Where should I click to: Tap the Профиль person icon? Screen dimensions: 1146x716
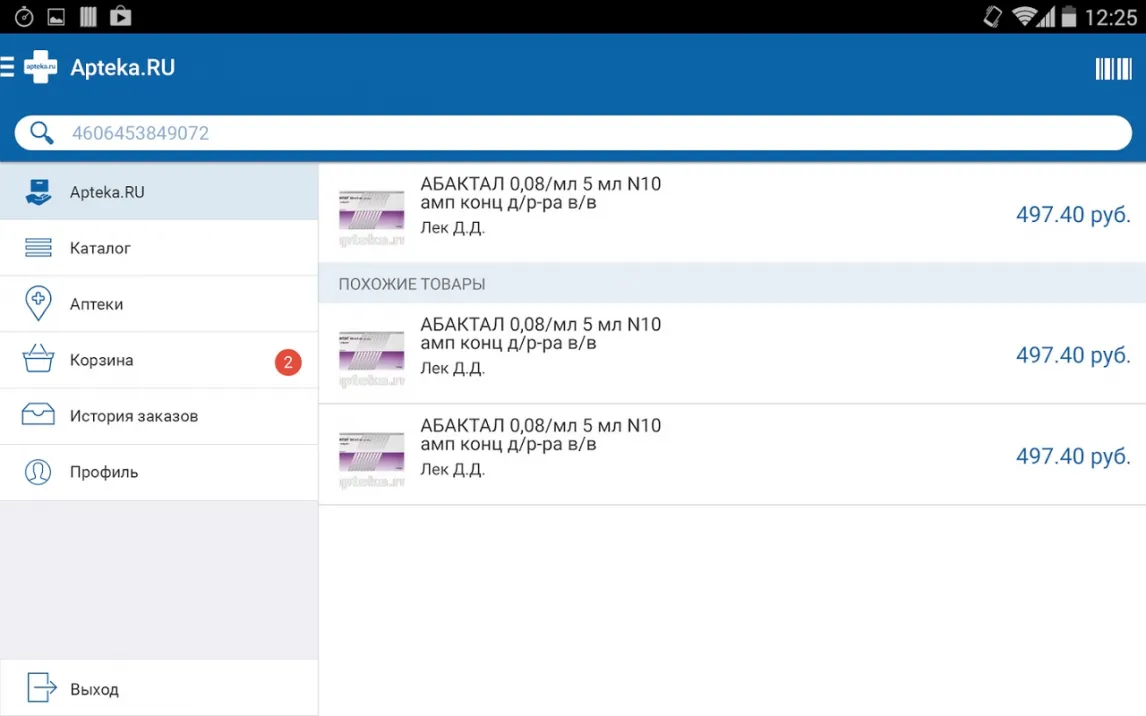(x=38, y=472)
